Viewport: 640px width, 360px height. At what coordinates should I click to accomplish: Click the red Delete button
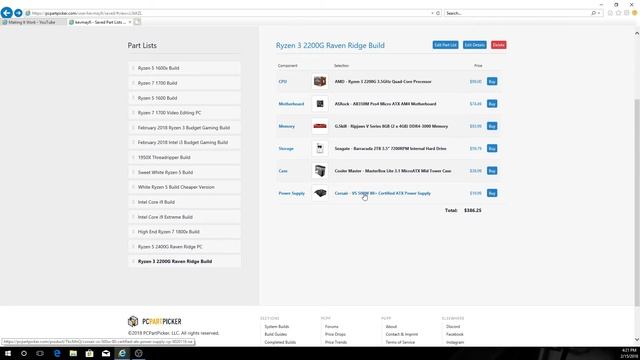pyautogui.click(x=498, y=45)
